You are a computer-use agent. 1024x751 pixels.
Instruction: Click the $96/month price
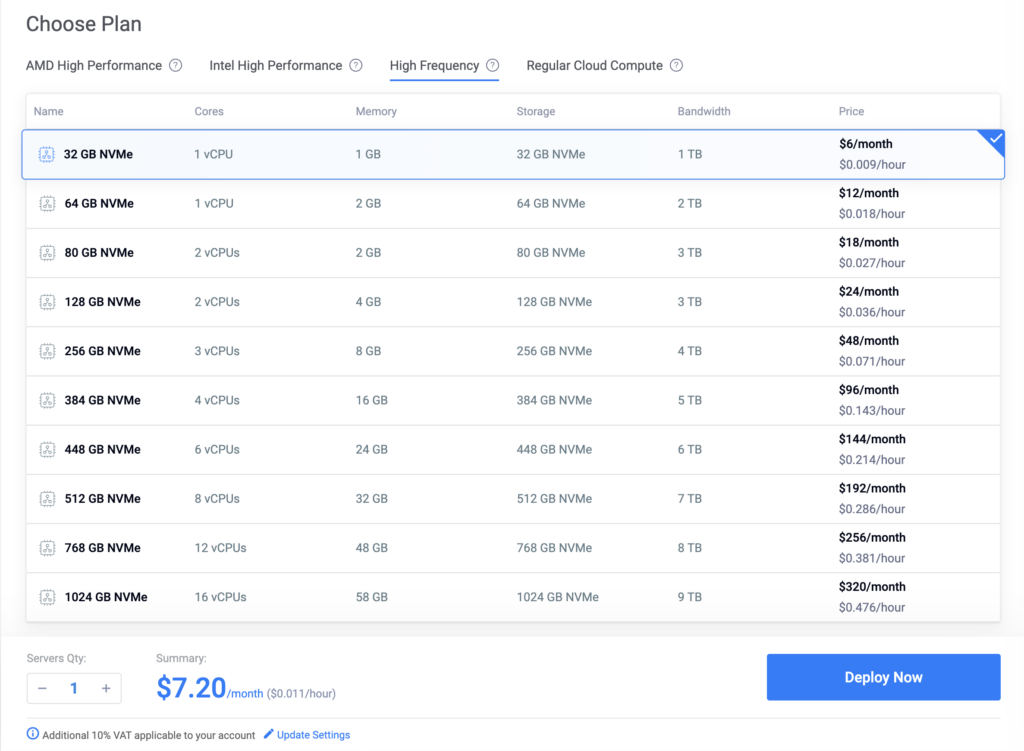[x=869, y=390]
